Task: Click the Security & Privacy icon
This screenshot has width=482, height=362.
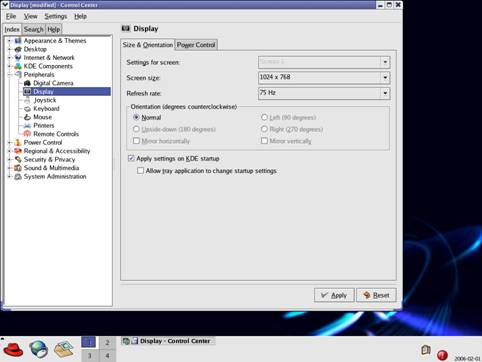Action: 18,159
